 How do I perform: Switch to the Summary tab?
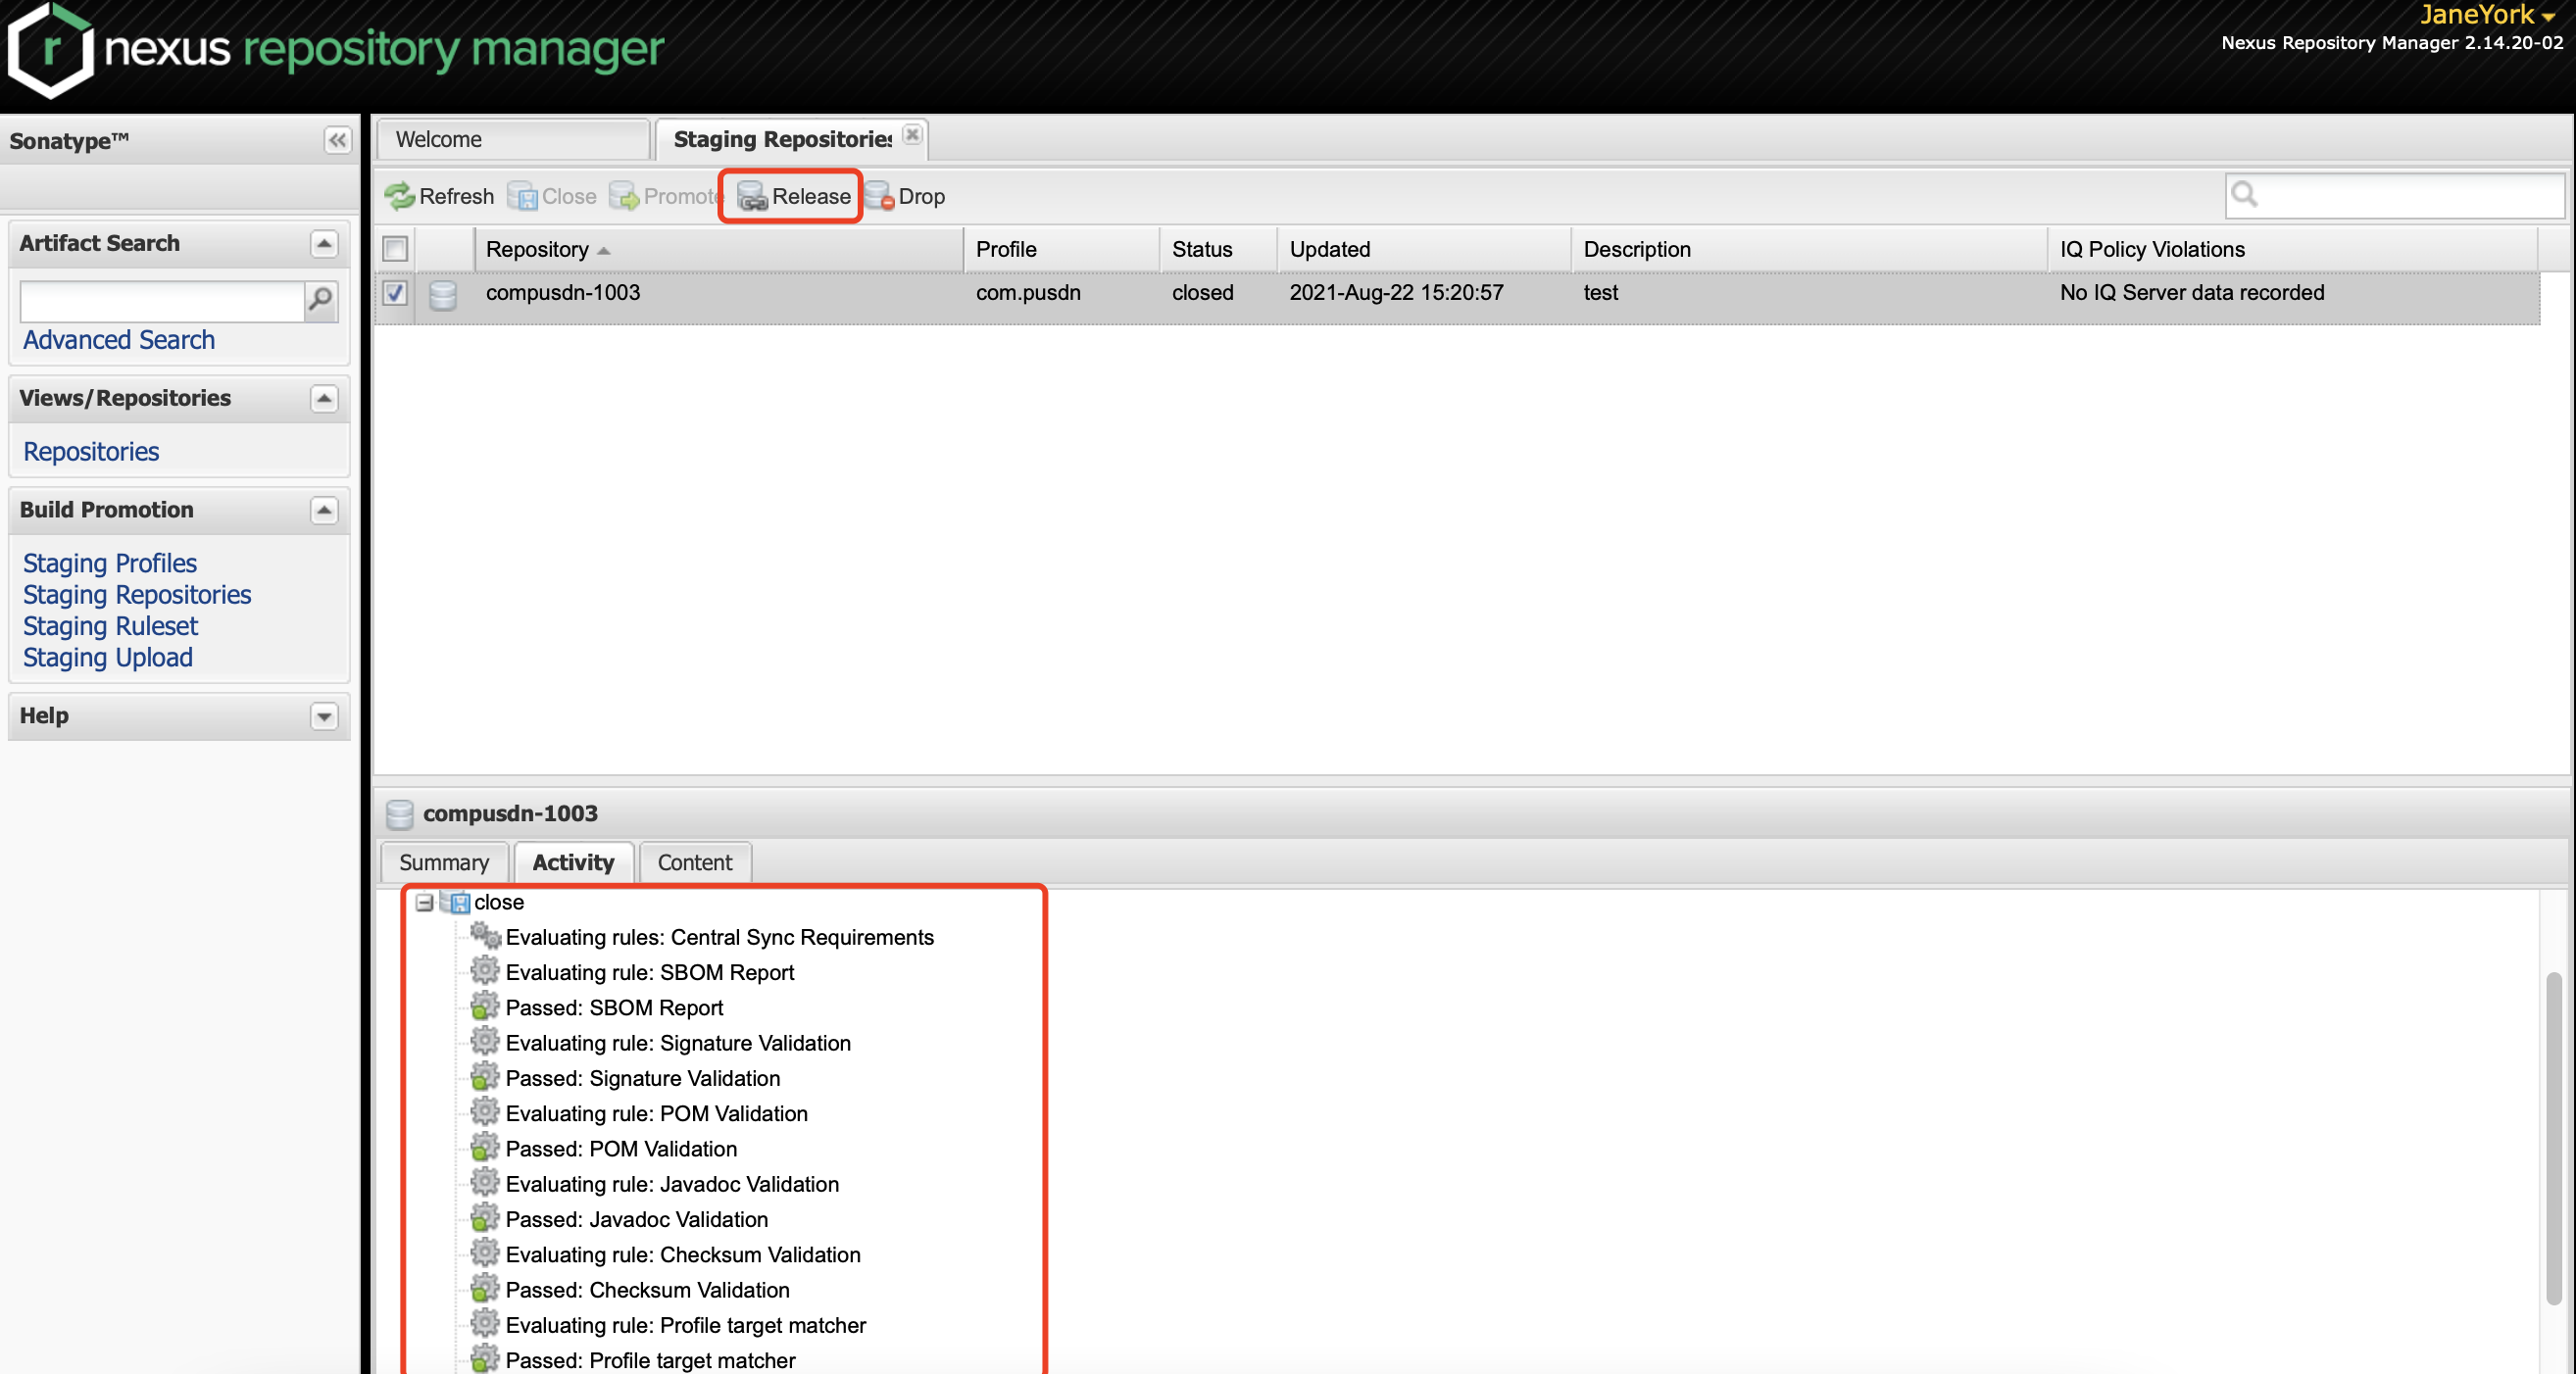pos(444,862)
